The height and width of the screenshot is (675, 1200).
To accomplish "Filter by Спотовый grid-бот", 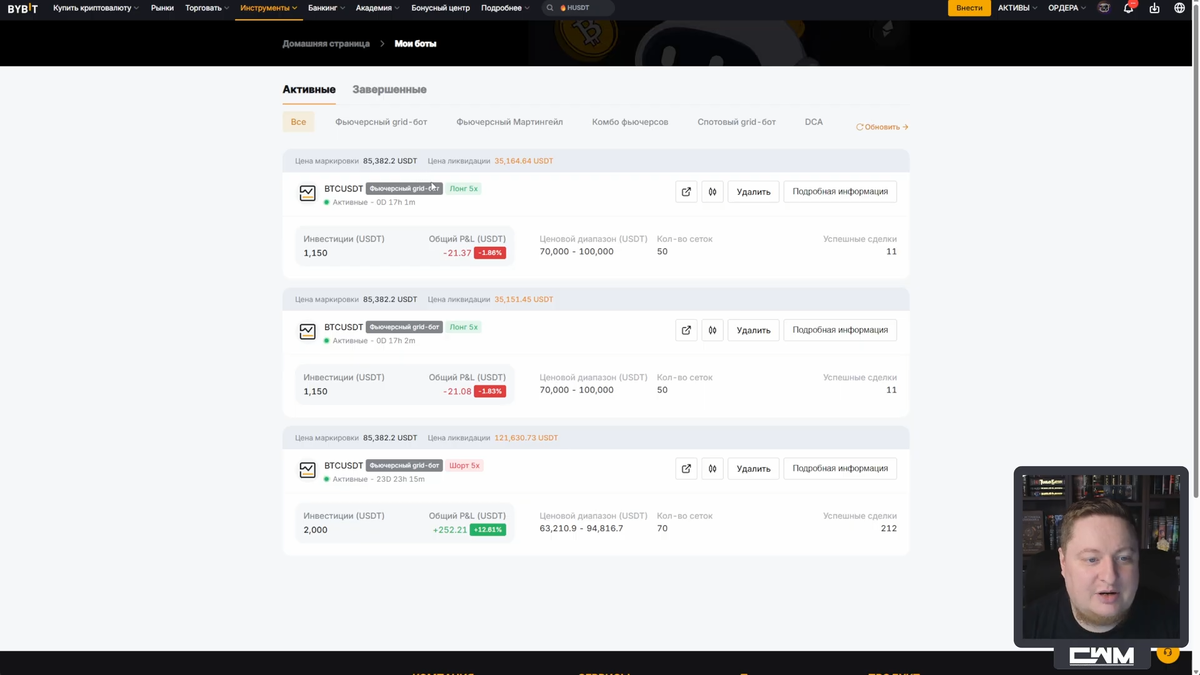I will (736, 122).
